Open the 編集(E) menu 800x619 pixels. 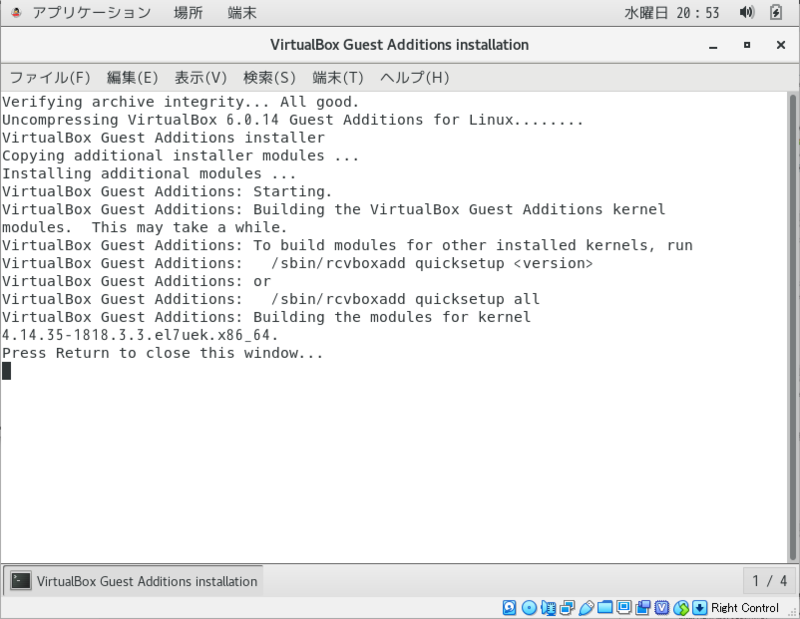pyautogui.click(x=133, y=78)
